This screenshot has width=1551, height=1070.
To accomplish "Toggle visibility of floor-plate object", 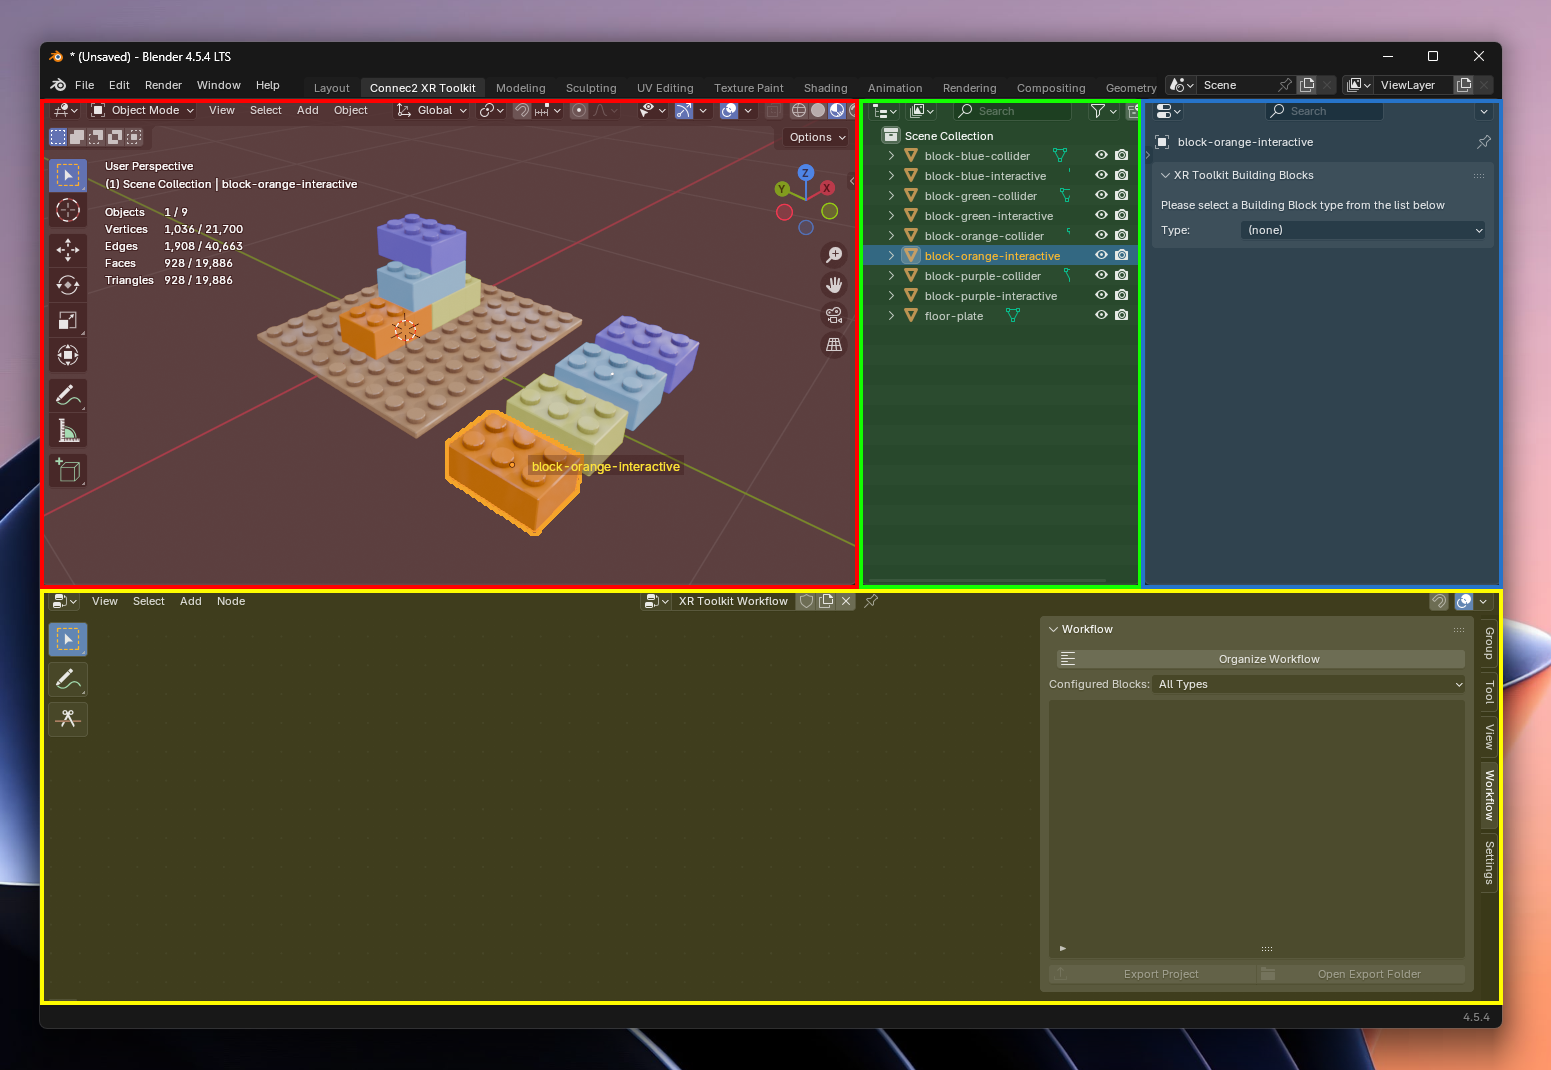I will (1101, 315).
